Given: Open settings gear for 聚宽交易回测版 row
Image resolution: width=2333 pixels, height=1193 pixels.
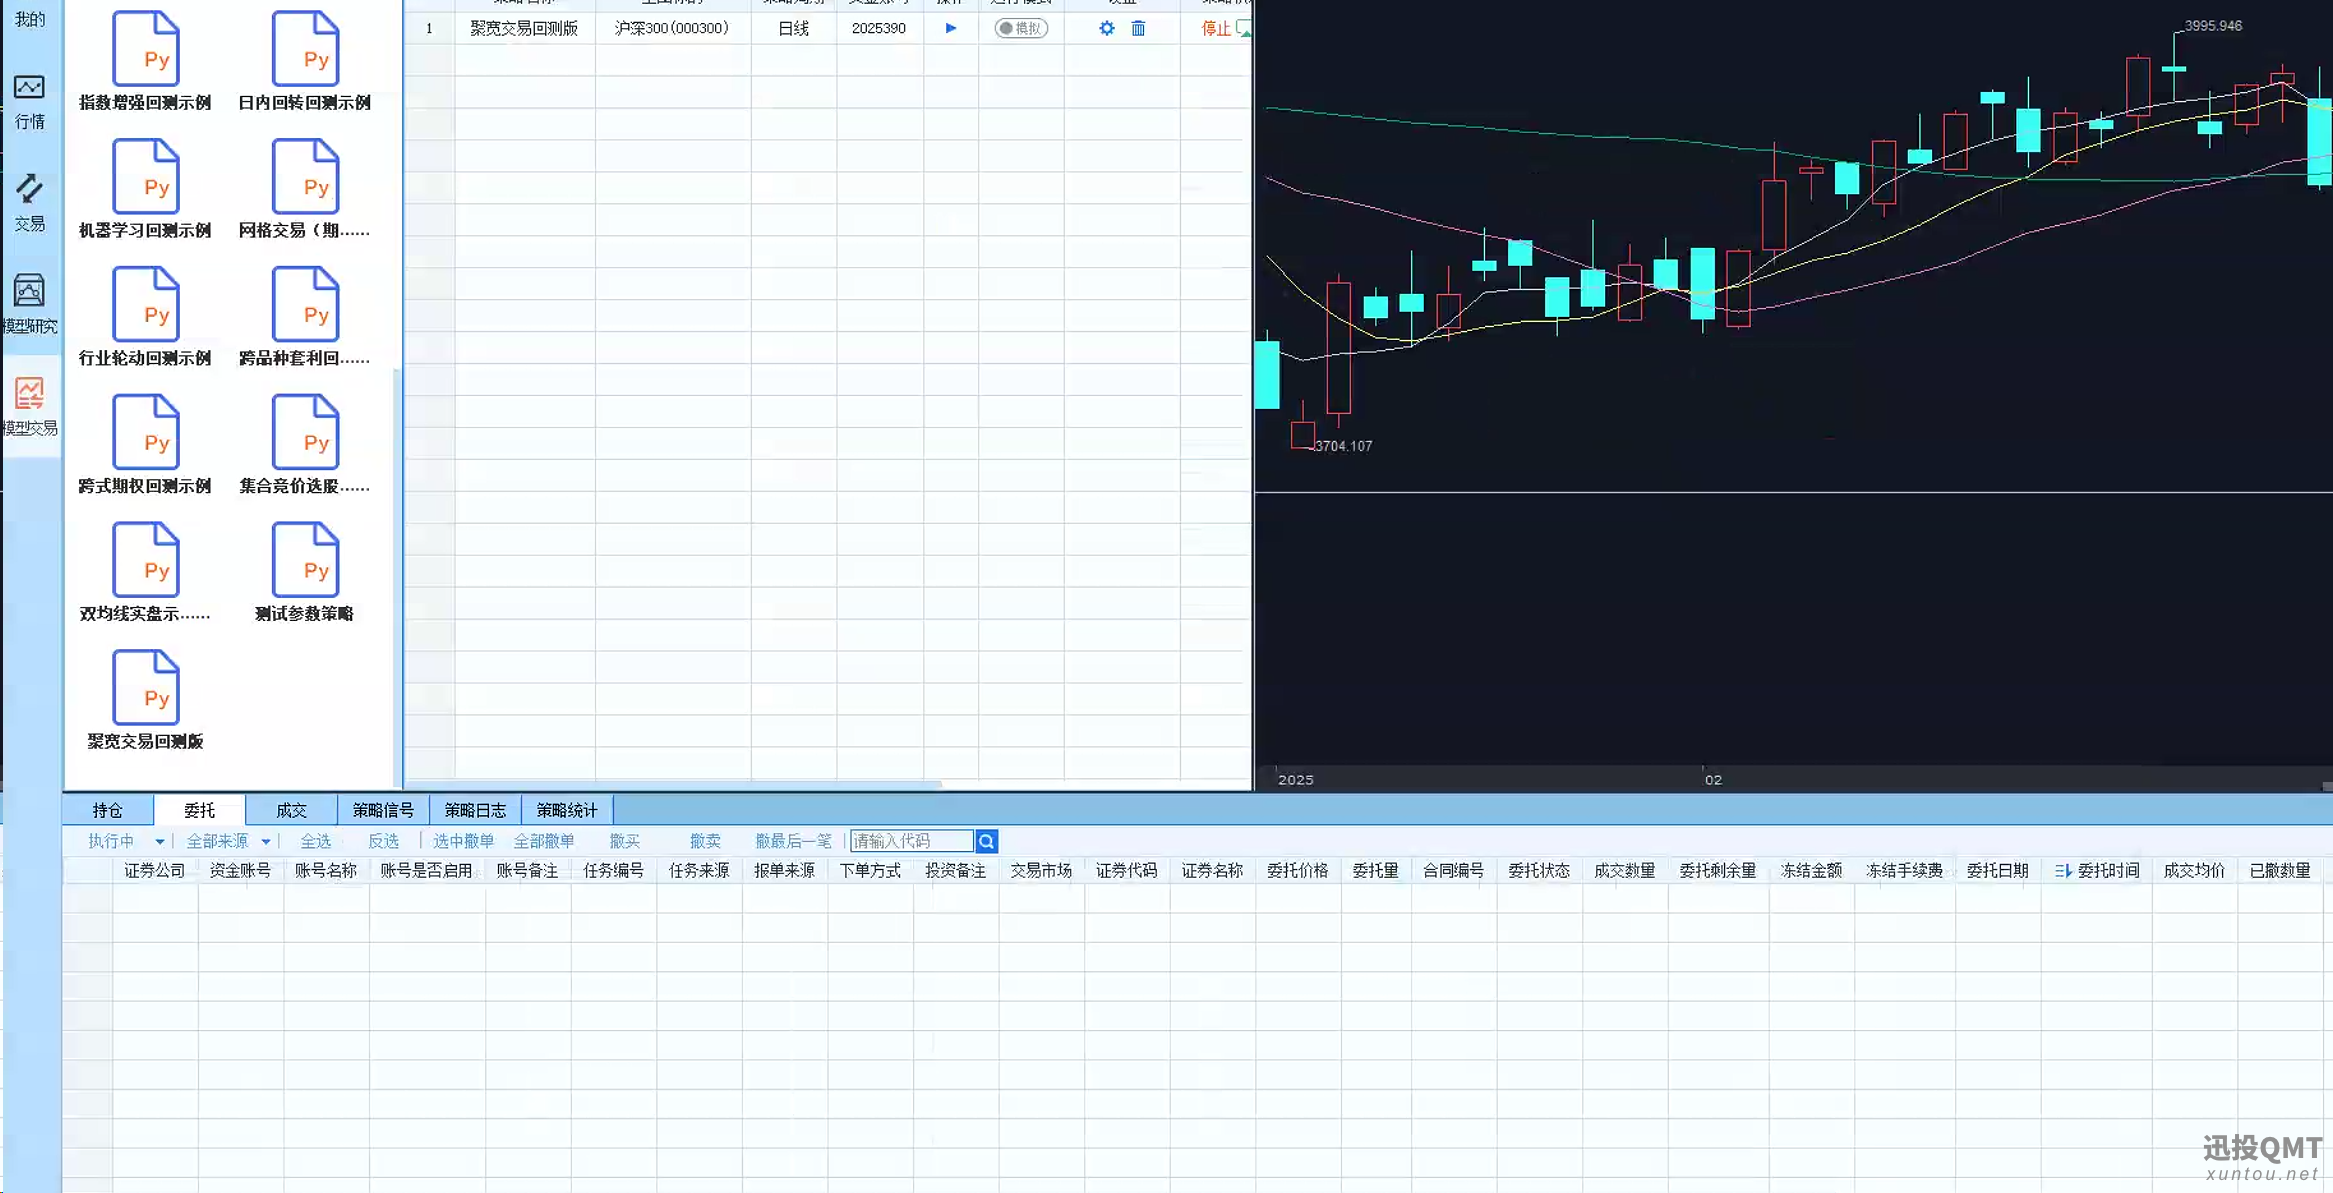Looking at the screenshot, I should coord(1106,28).
